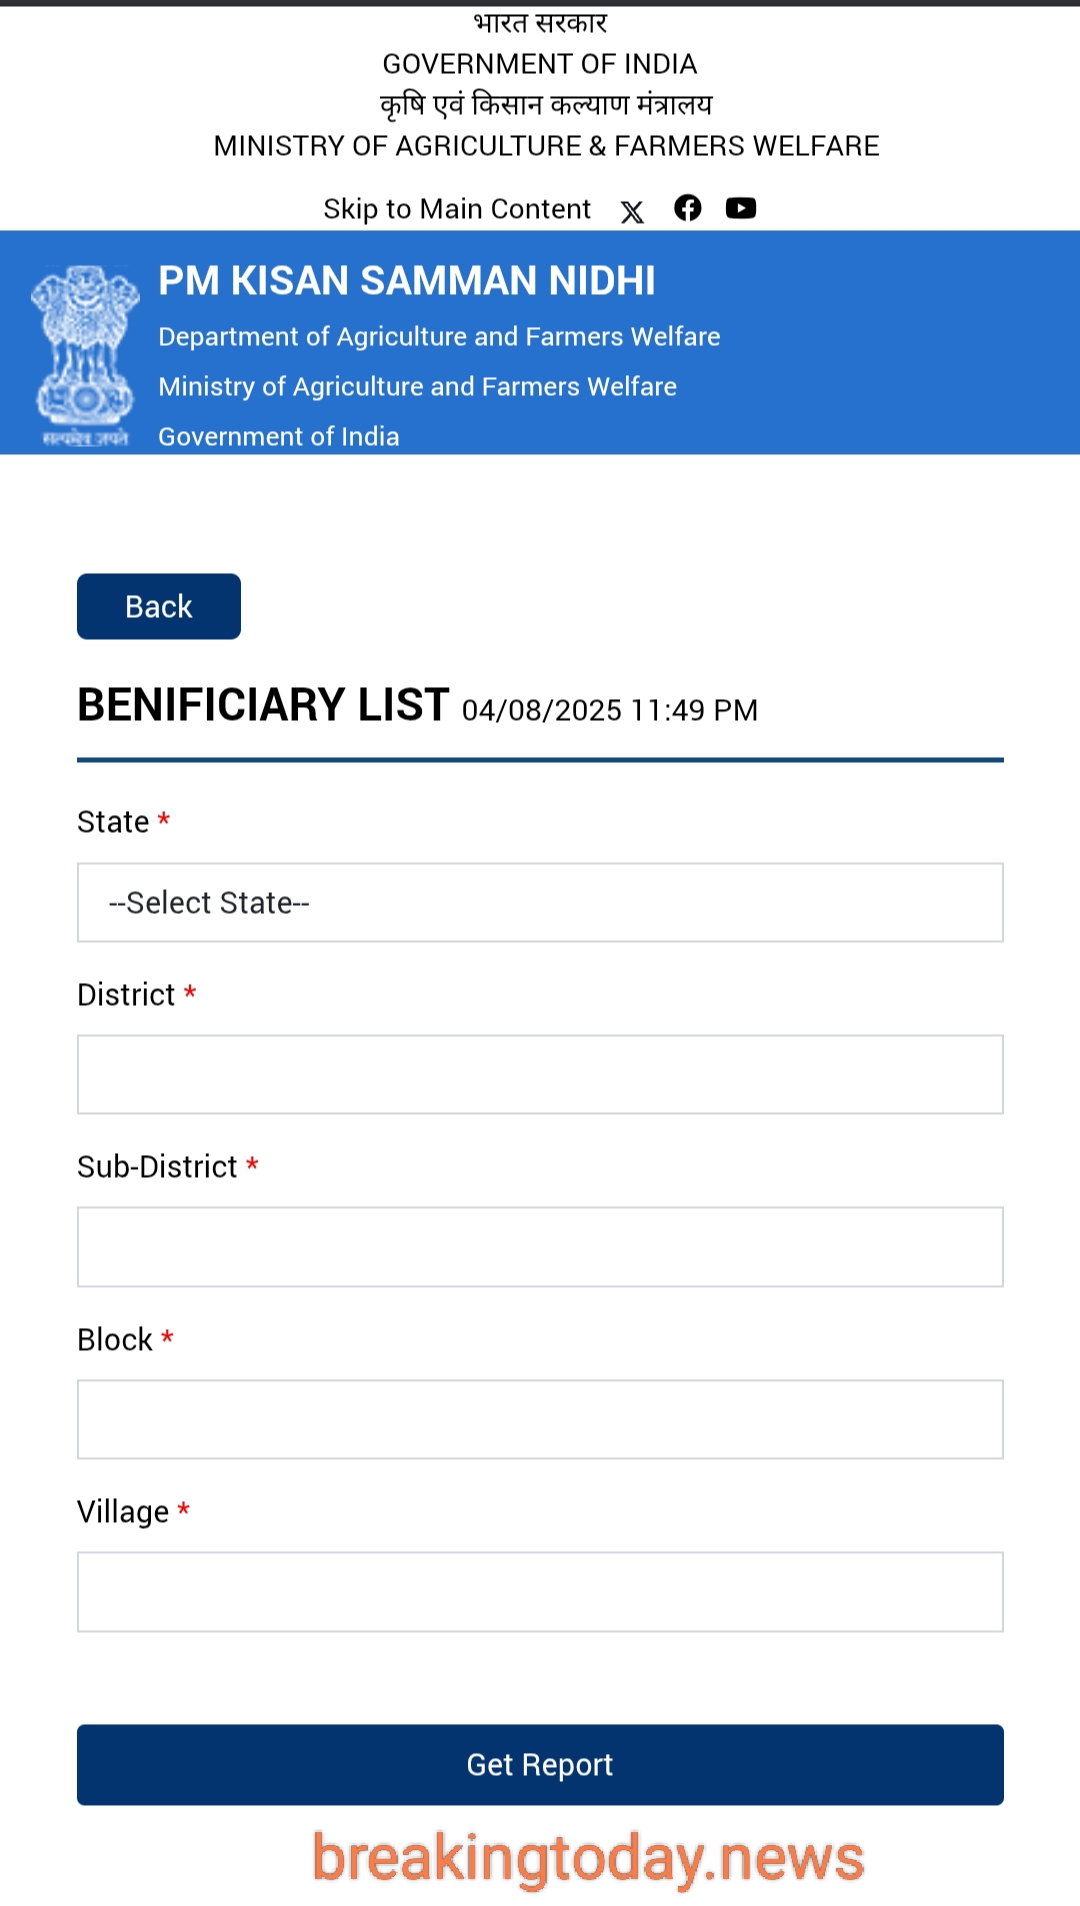This screenshot has width=1080, height=1906.
Task: Click the national emblem logo
Action: point(85,355)
